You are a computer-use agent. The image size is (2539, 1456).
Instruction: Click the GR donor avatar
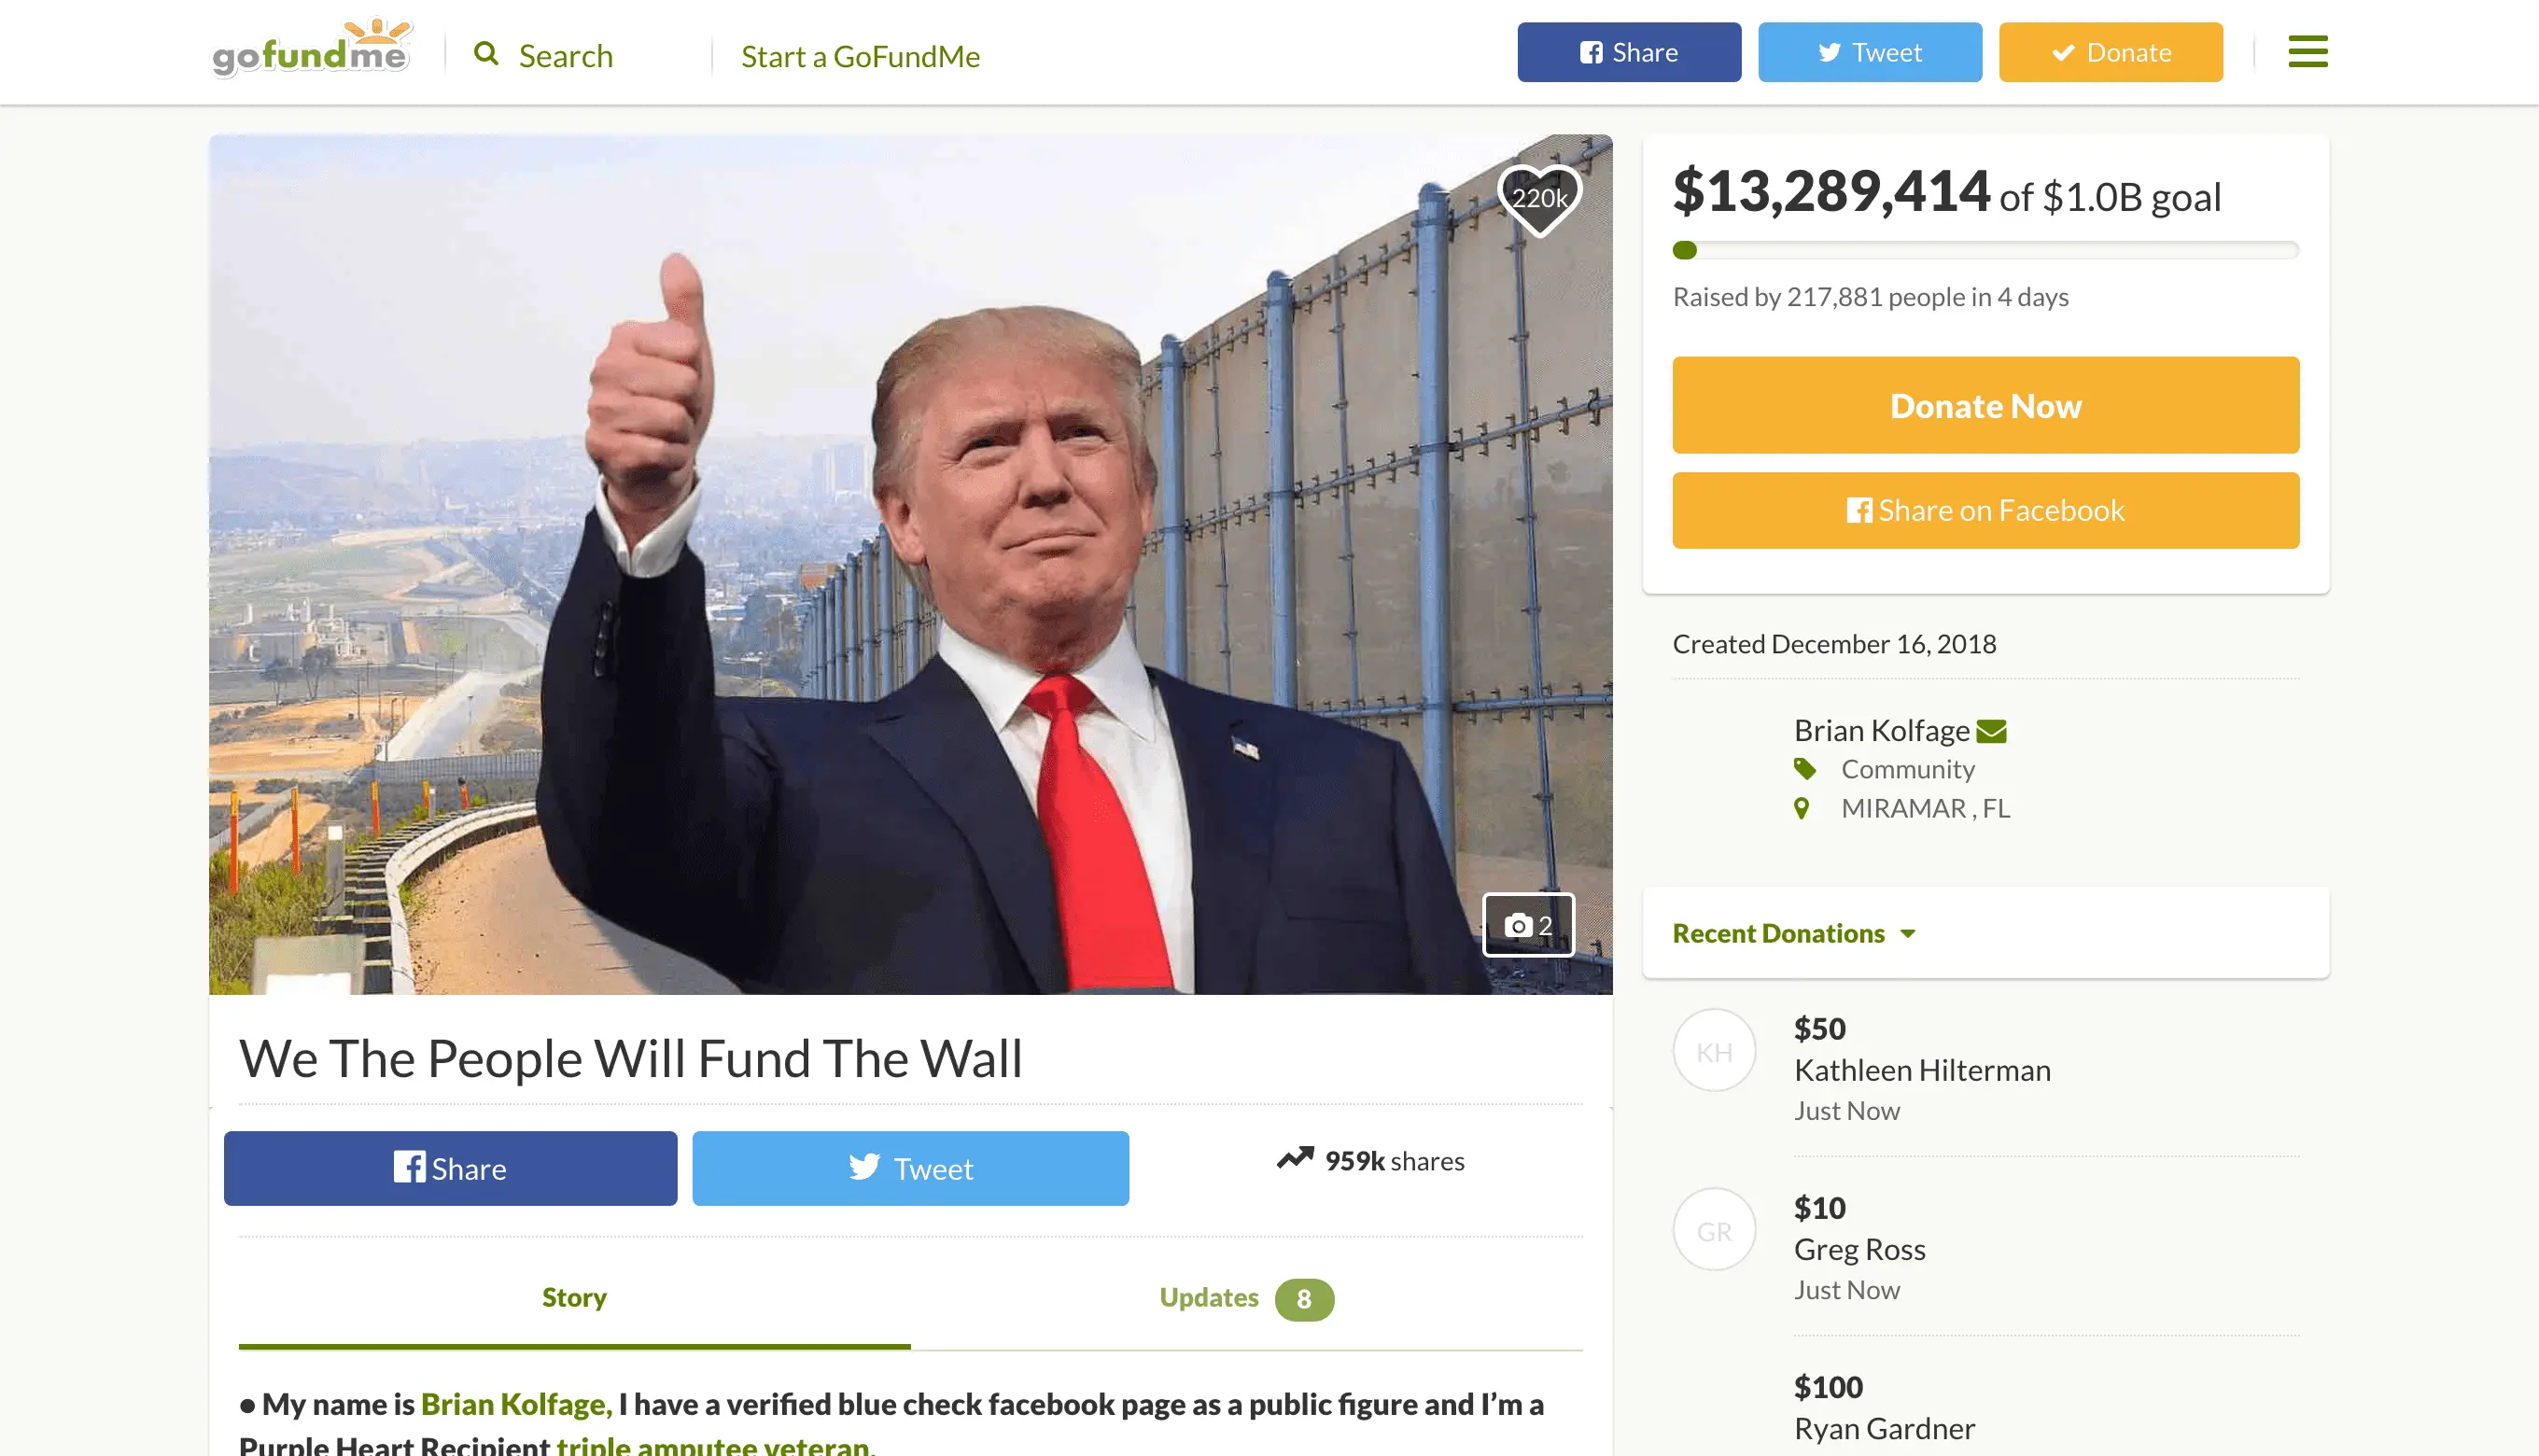(1714, 1230)
